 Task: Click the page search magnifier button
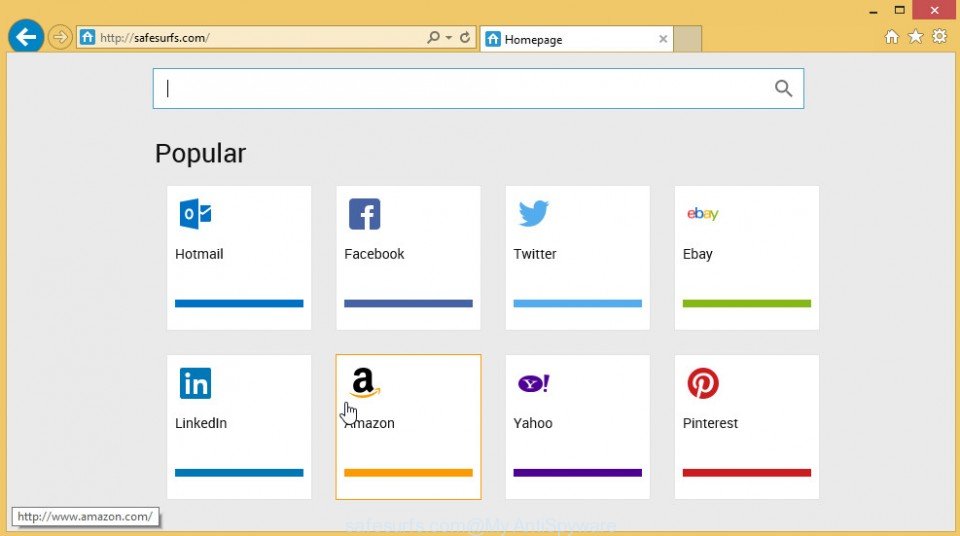(784, 88)
